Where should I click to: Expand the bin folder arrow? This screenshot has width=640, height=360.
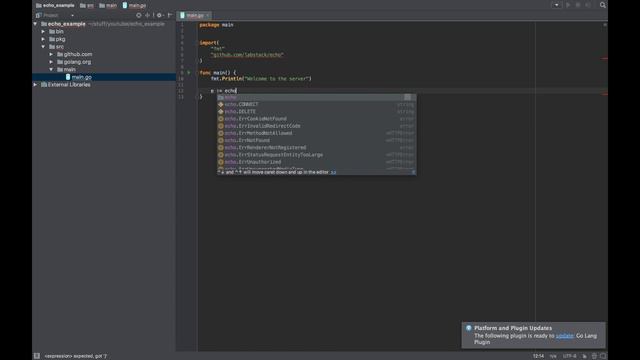pos(43,31)
